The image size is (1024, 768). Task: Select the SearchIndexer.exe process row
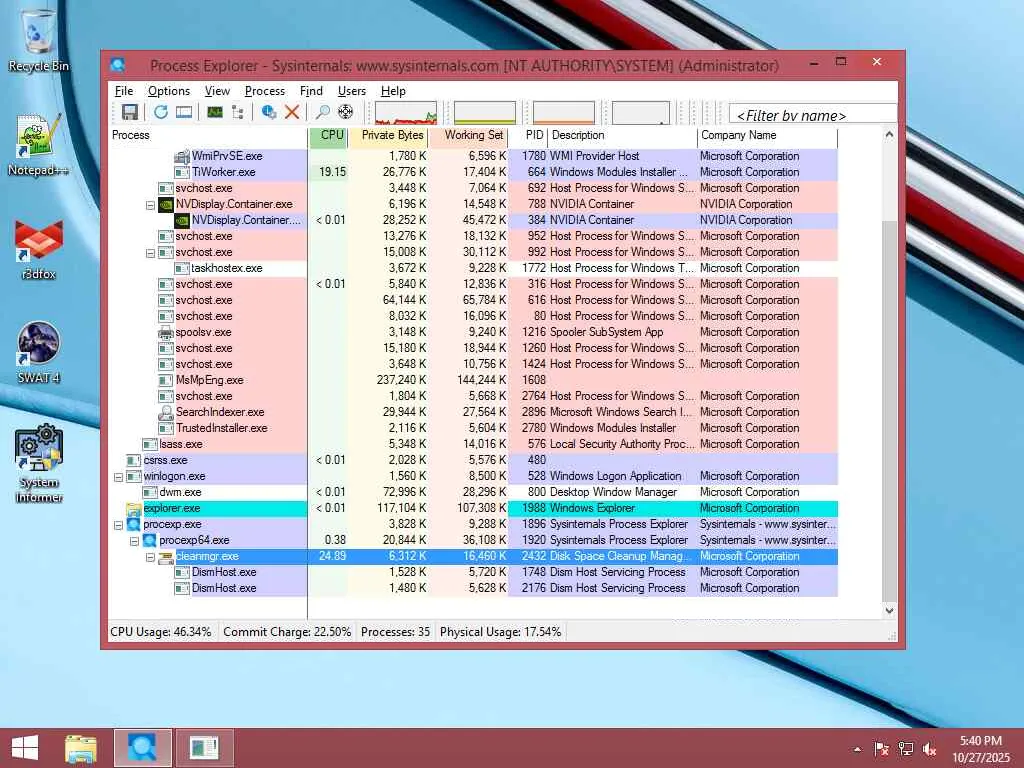click(473, 412)
